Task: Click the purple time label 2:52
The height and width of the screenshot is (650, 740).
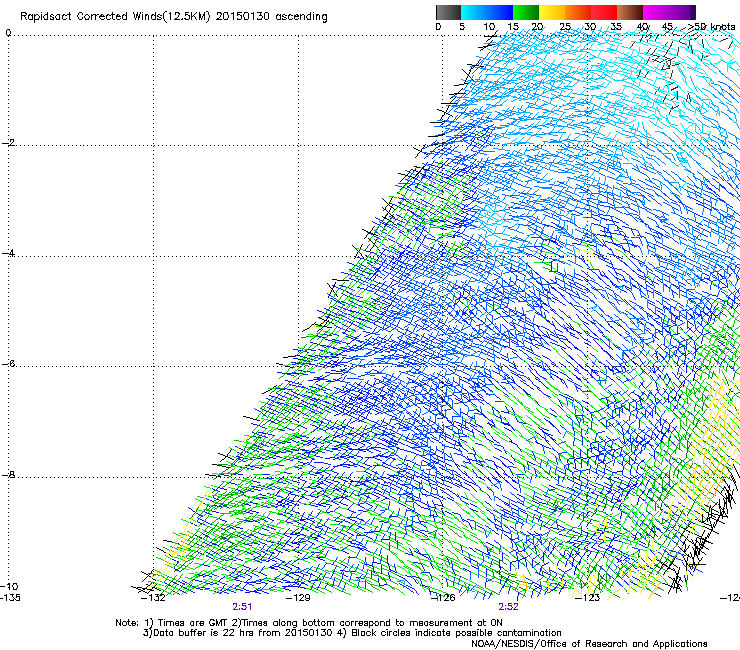Action: click(x=508, y=607)
